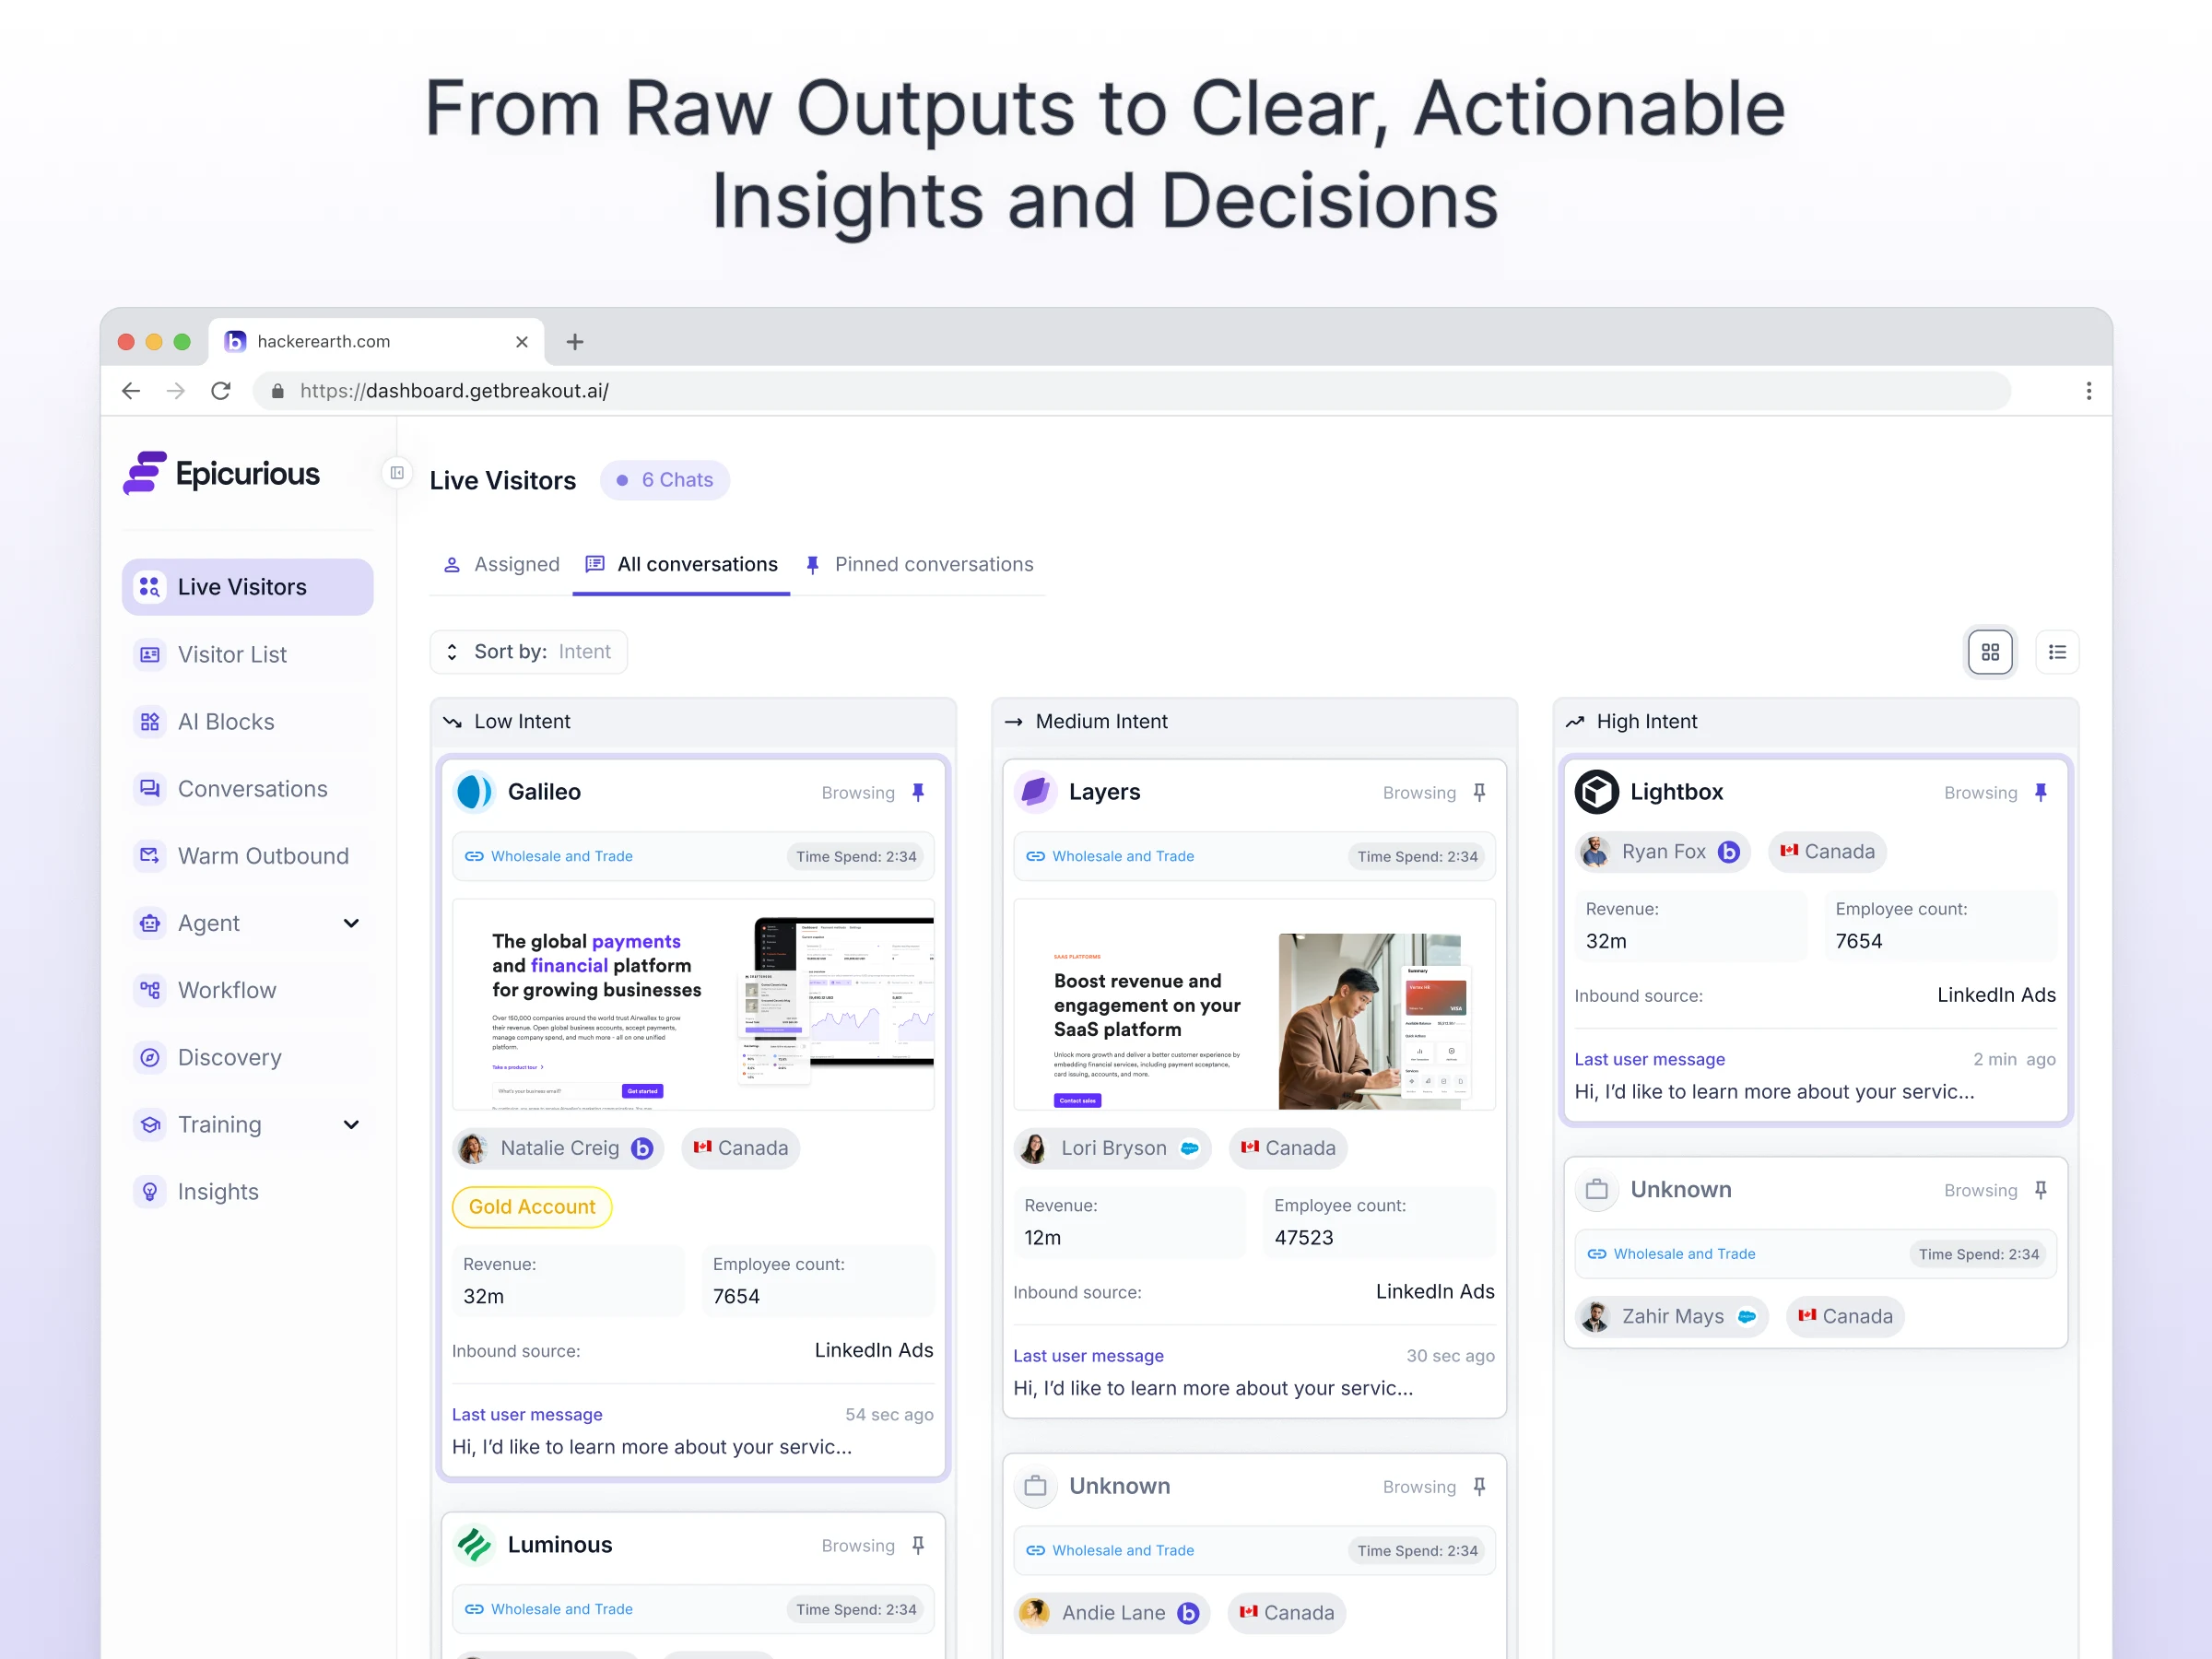Unpin the Galileo conversation card
Viewport: 2212px width, 1659px height.
[918, 792]
